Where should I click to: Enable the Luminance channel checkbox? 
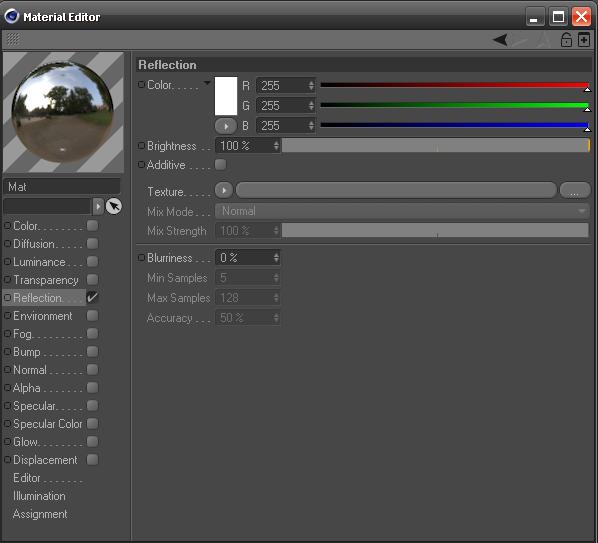92,262
